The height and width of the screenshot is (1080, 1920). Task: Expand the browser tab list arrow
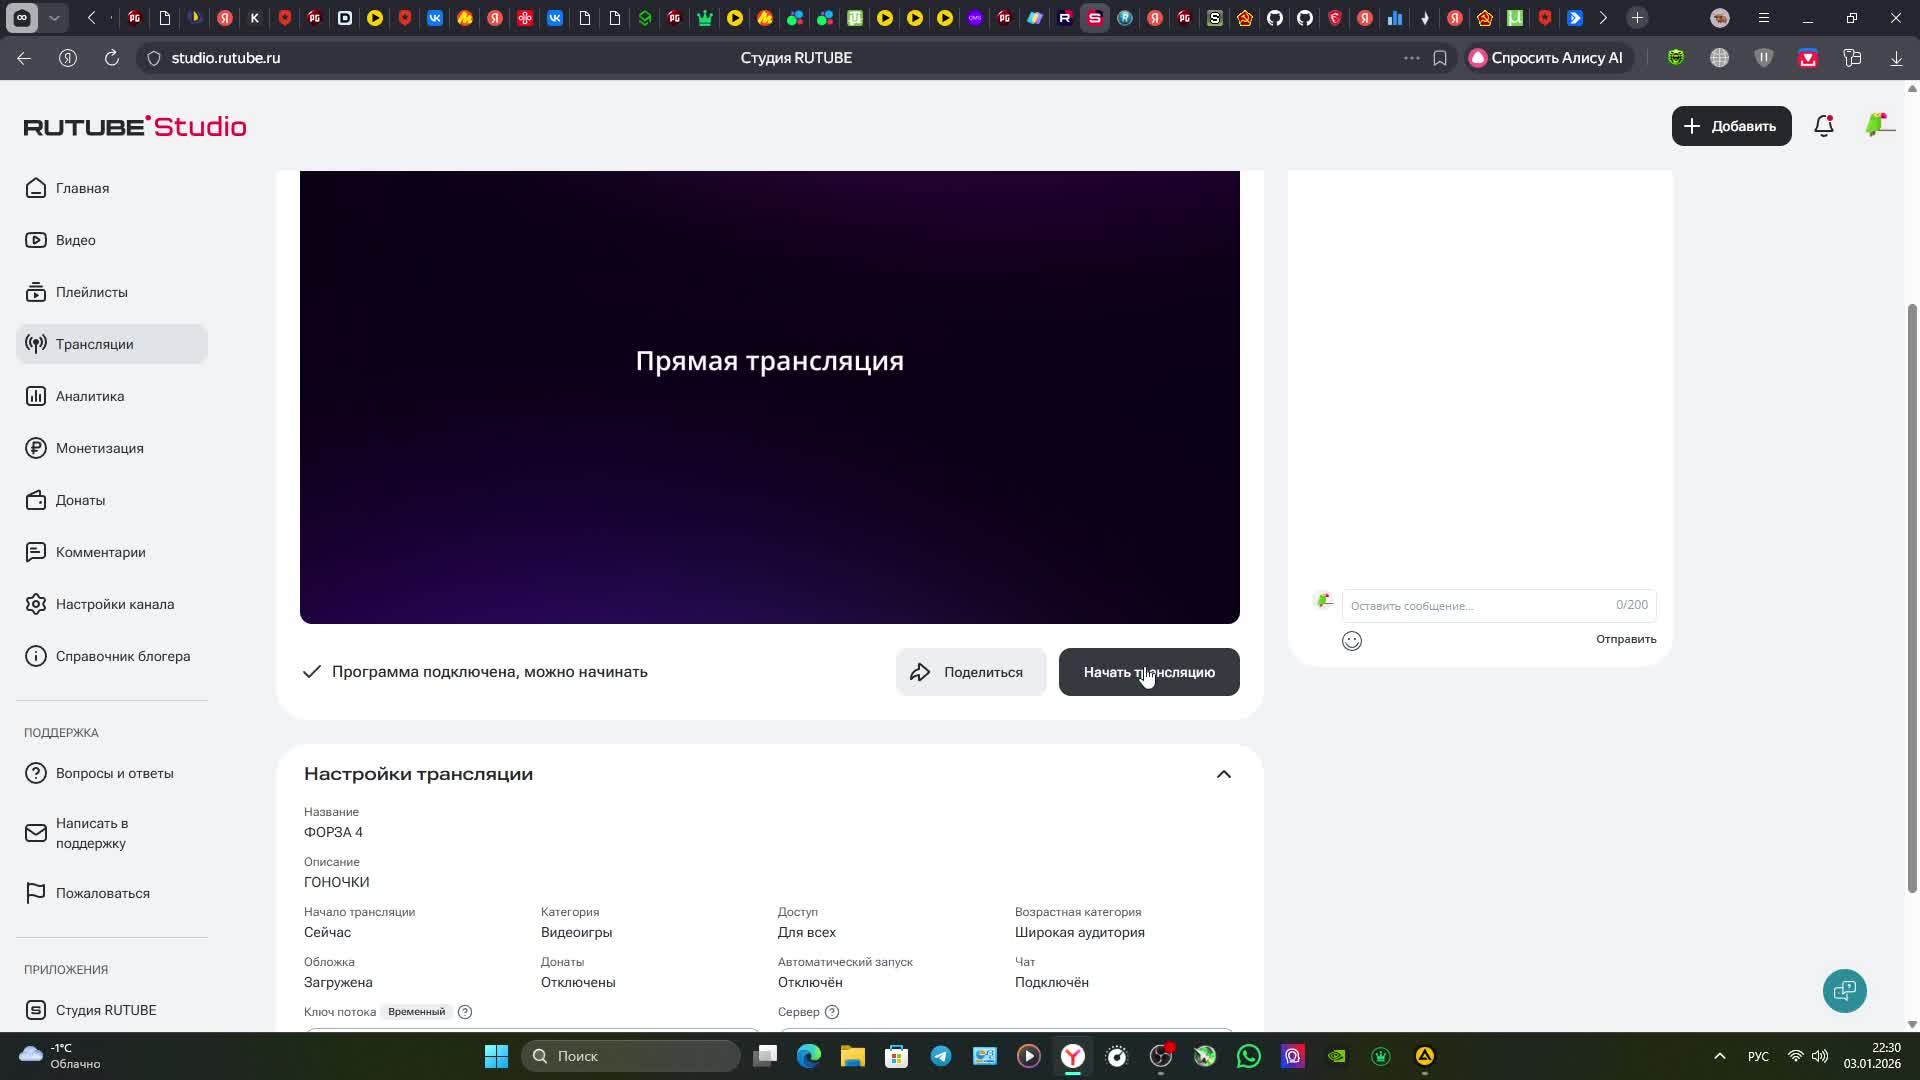coord(54,18)
